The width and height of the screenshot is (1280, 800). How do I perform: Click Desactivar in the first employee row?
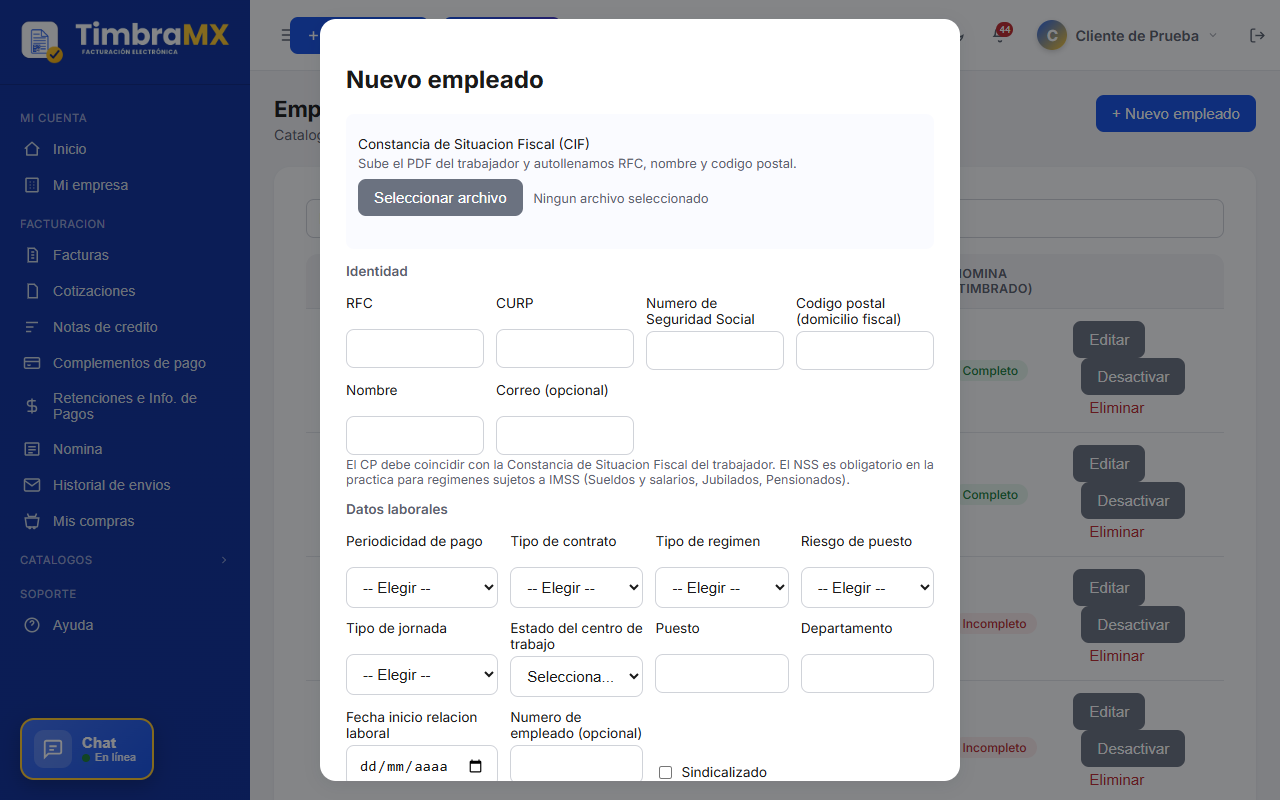(x=1133, y=377)
